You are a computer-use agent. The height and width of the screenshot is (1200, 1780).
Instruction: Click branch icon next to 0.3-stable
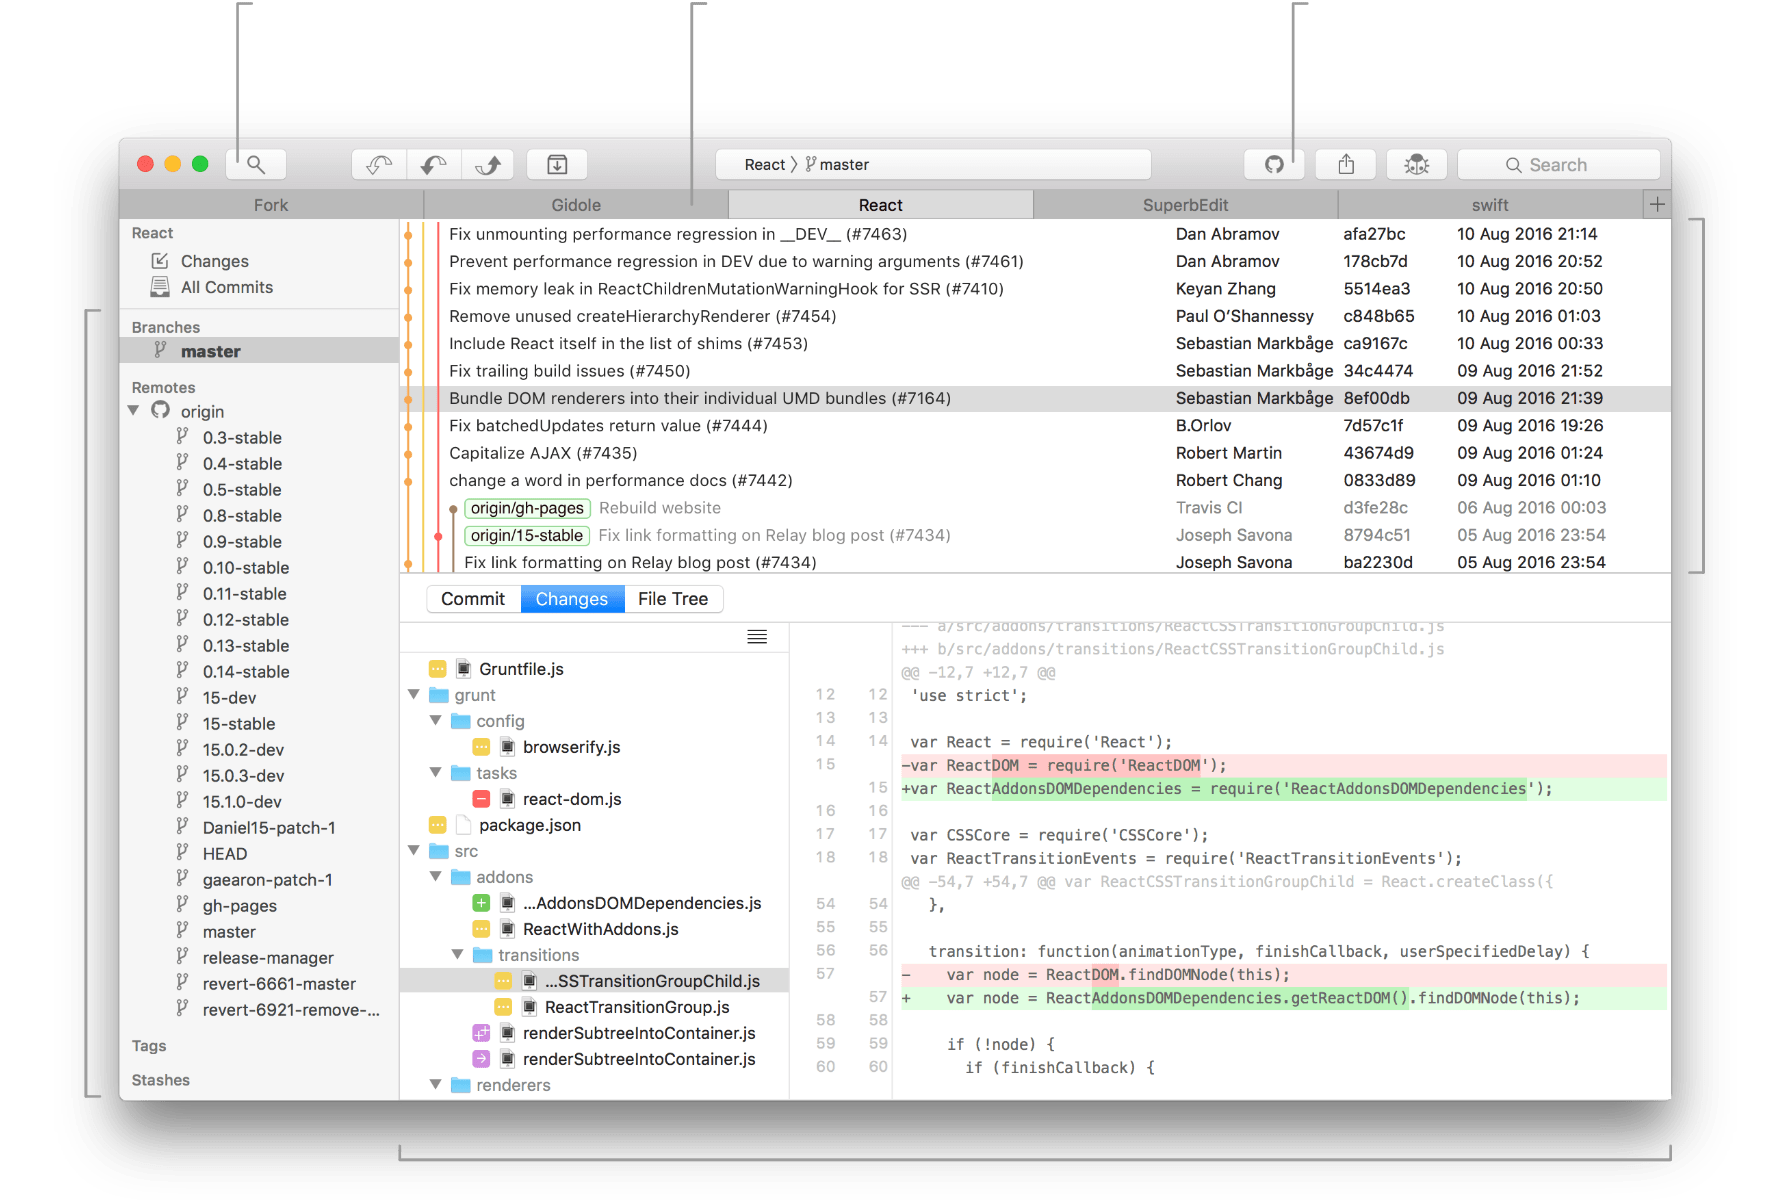pos(182,437)
